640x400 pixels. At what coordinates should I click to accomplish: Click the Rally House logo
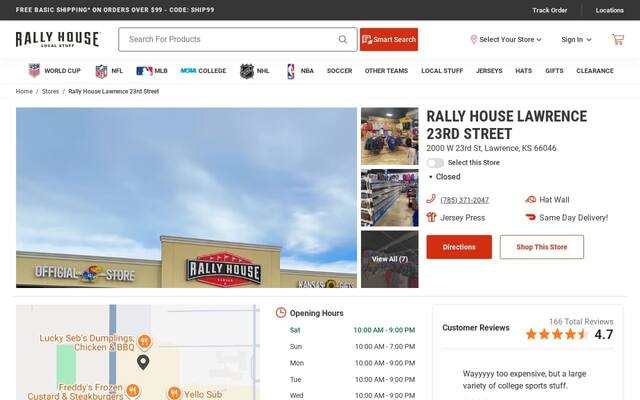[58, 39]
